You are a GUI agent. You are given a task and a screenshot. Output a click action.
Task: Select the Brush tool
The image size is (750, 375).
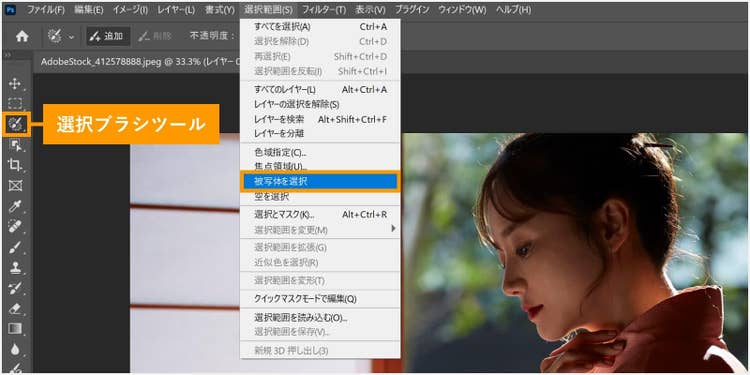coord(15,247)
